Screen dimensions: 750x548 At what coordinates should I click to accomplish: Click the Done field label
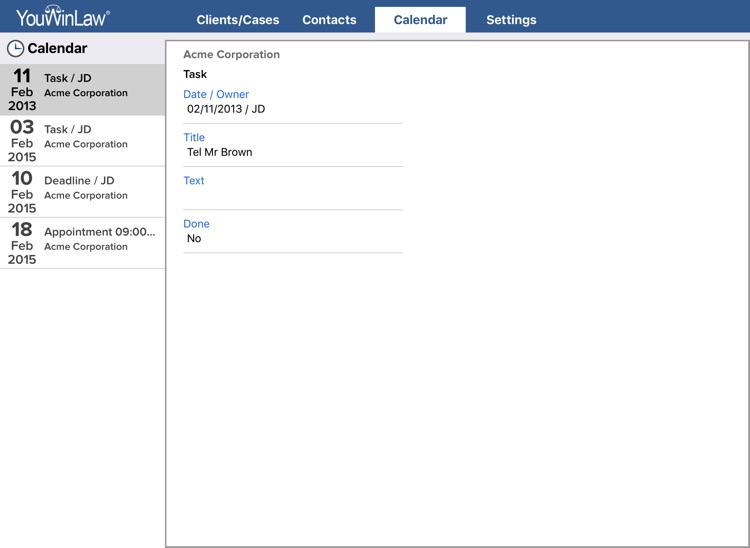pos(197,223)
